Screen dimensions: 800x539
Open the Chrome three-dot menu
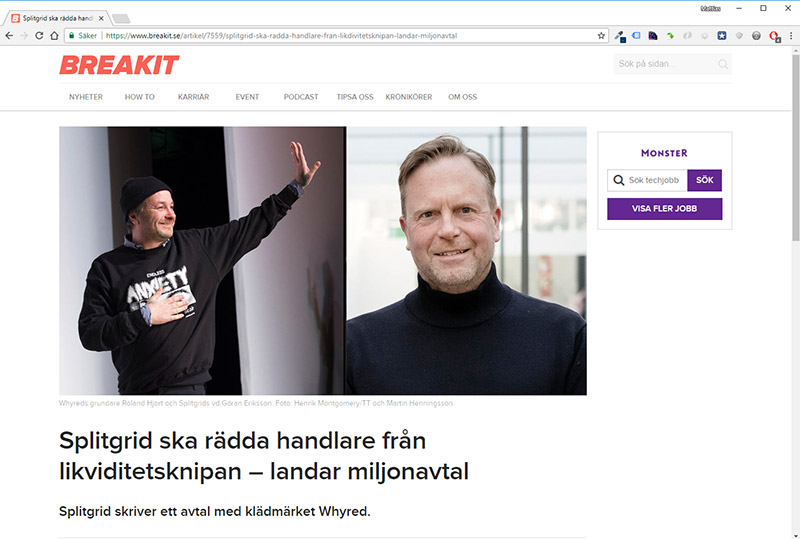point(791,36)
